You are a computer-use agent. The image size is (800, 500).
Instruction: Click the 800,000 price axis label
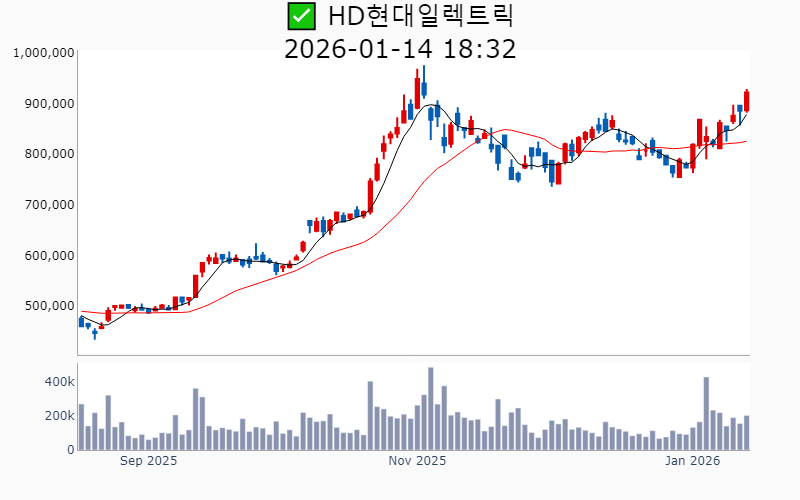(x=46, y=154)
